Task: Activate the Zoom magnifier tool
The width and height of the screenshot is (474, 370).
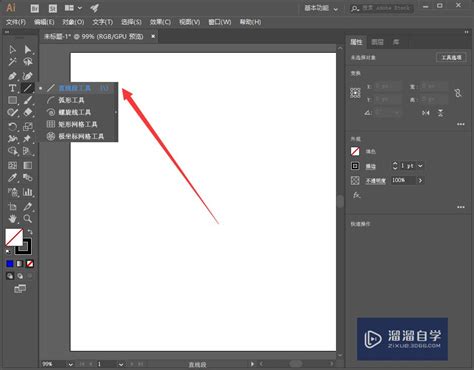Action: [28, 219]
